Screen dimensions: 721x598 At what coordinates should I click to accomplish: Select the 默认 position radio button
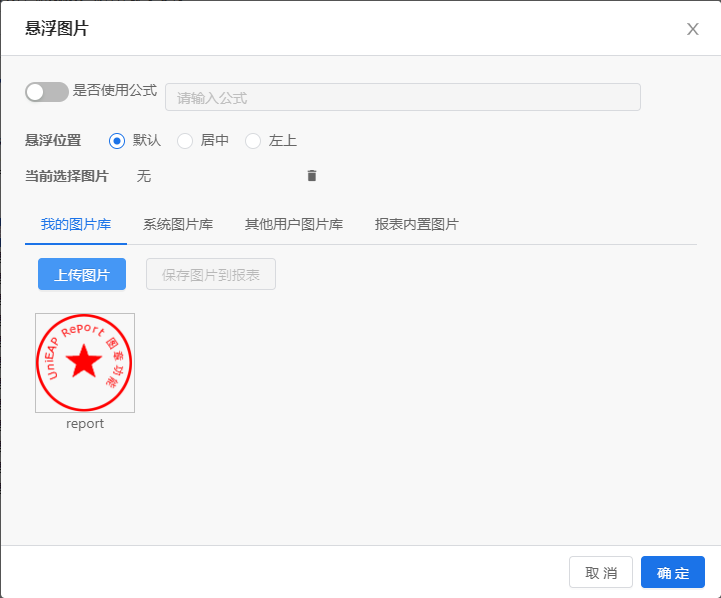tap(117, 141)
